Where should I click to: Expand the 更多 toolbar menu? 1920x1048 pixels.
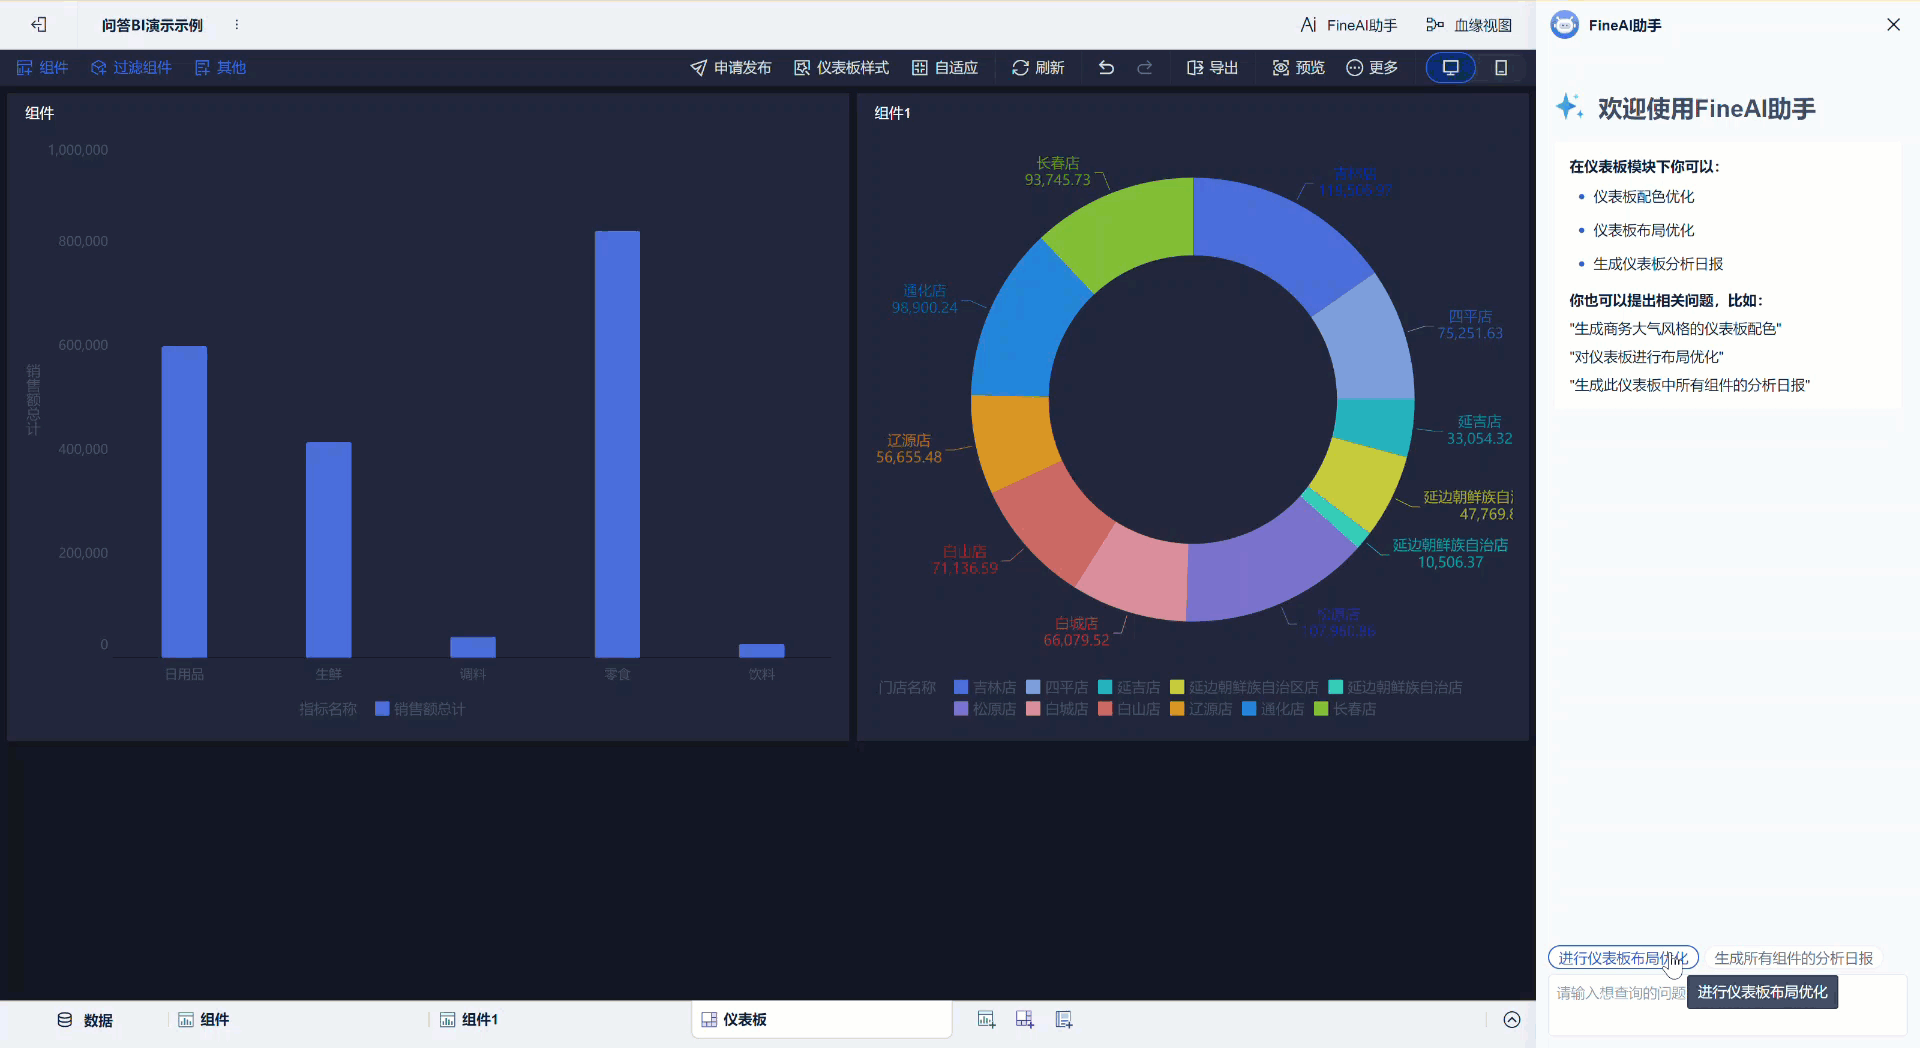[x=1372, y=68]
